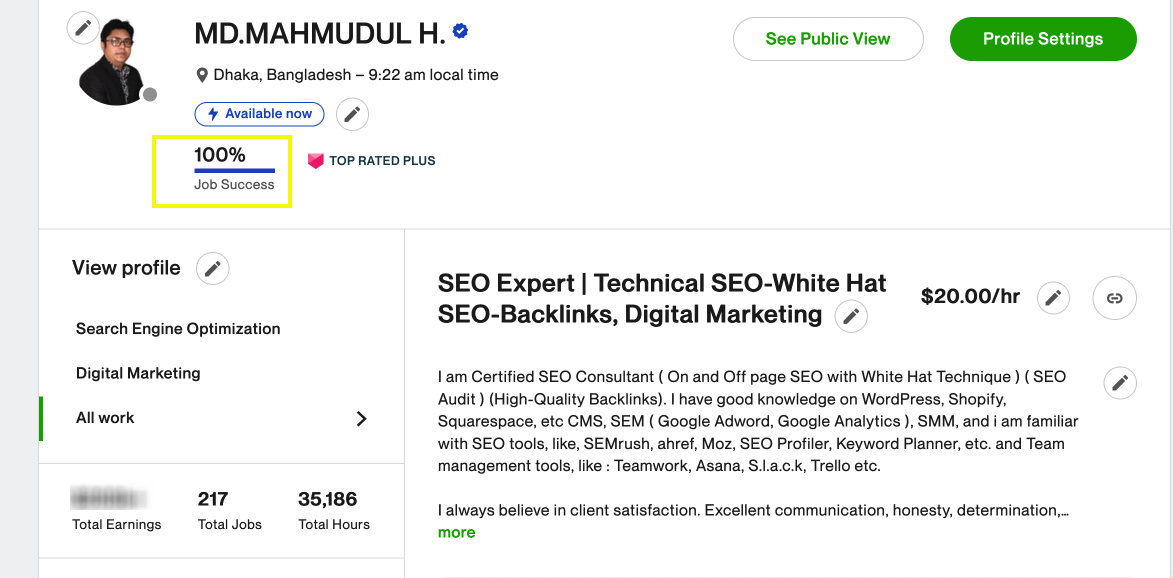
Task: Edit the profile photo with pencil icon
Action: 83,28
